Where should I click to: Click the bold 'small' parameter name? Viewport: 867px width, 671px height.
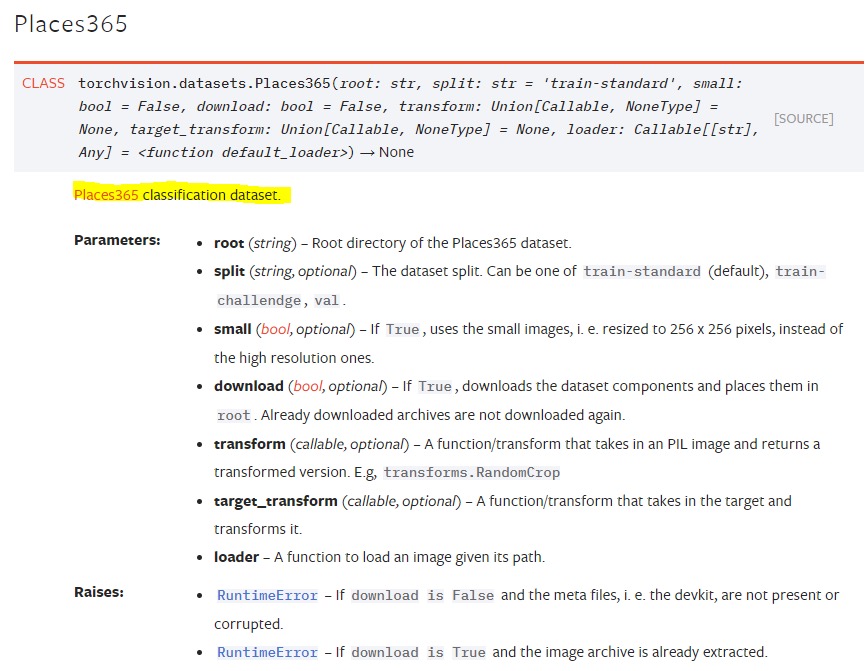tap(233, 329)
